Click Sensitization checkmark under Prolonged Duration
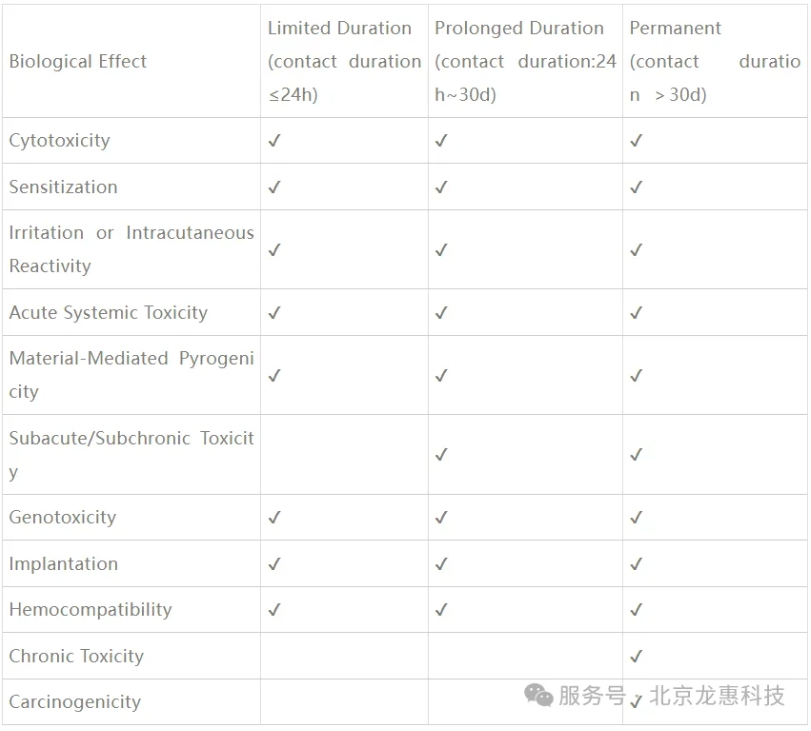Viewport: 811px width, 731px height. pos(441,187)
